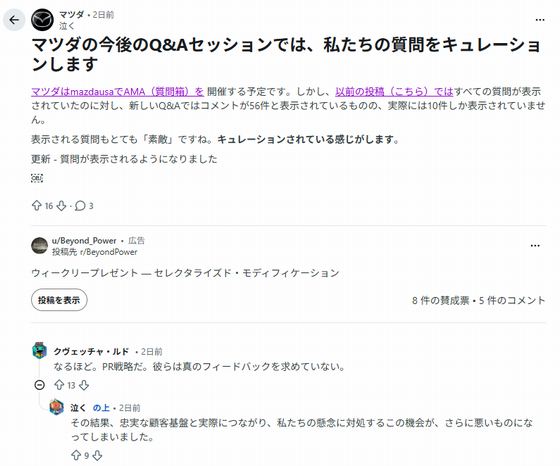Screen dimensions: 560x466
Task: Click the reply text その結果、忠実な顧客基盤
Action: 302,430
